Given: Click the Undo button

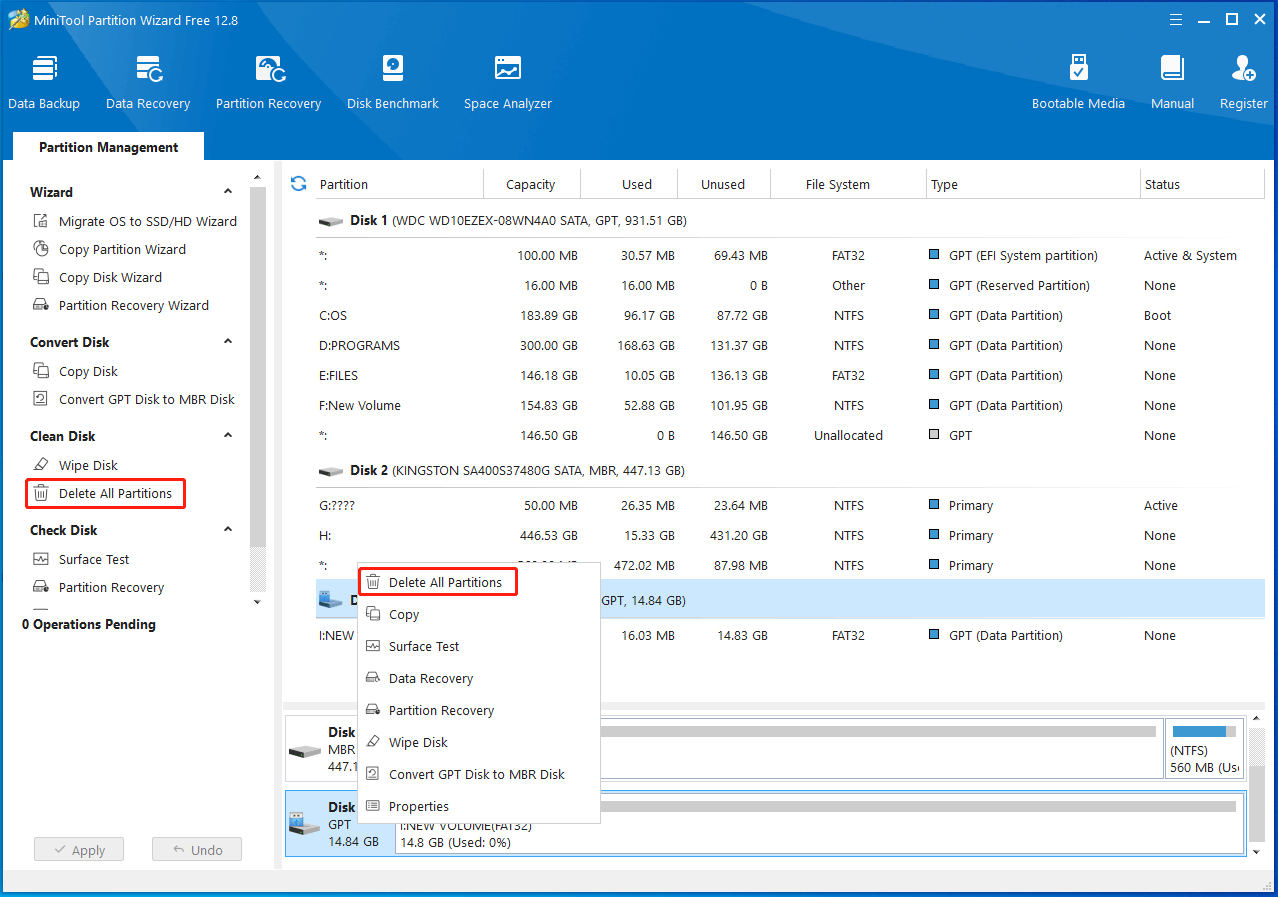Looking at the screenshot, I should pos(197,850).
